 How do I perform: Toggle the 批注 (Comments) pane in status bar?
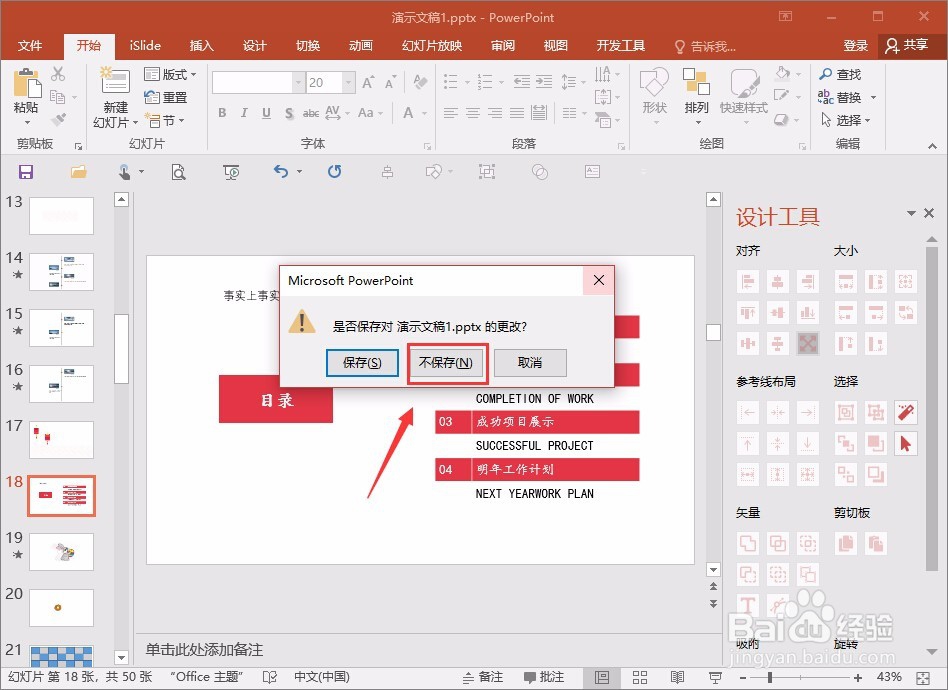(x=544, y=677)
